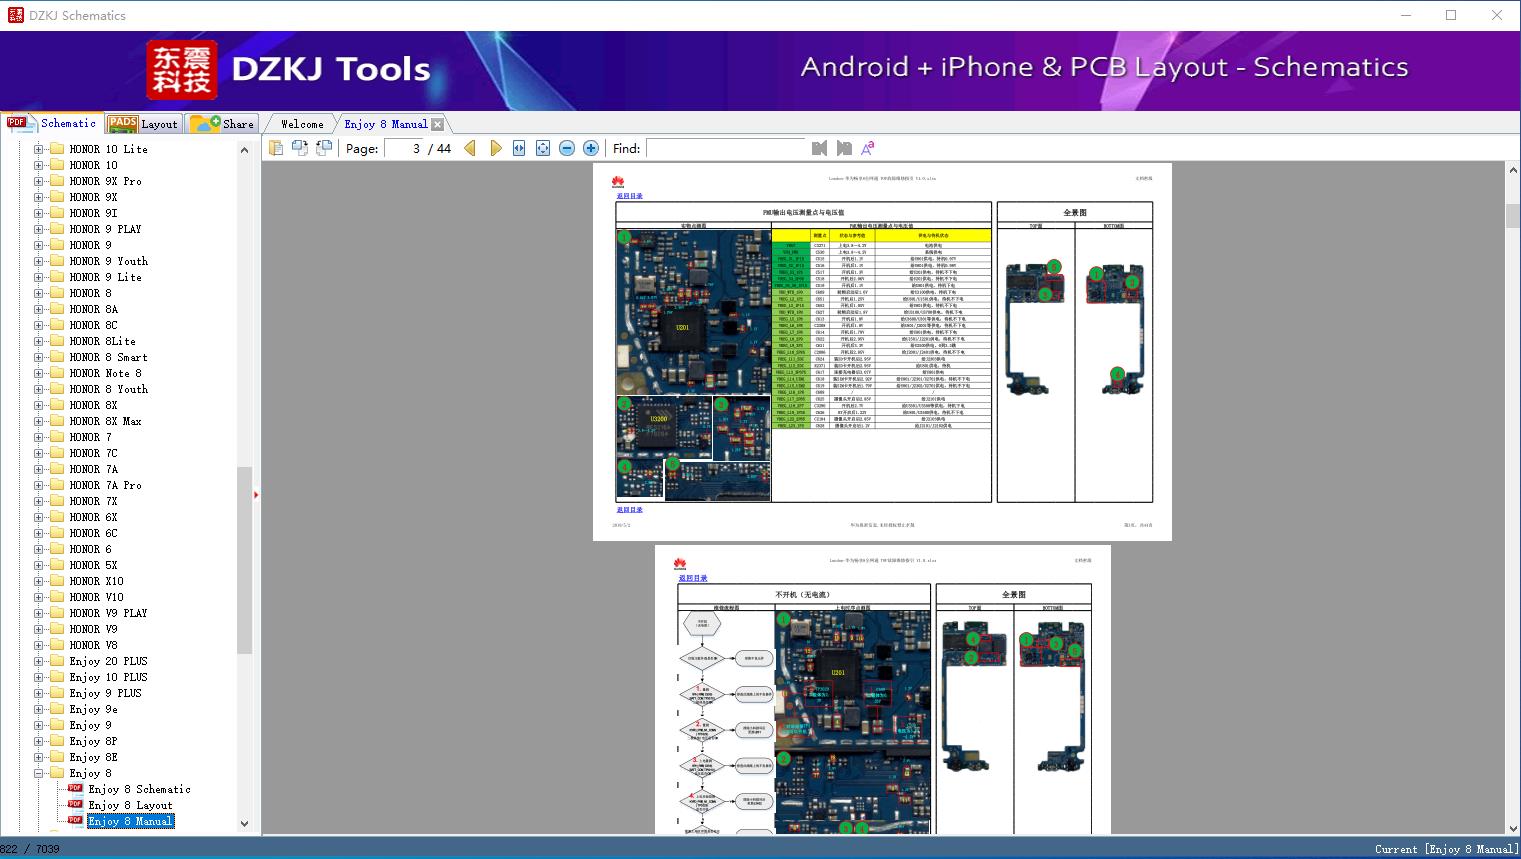Select the HONOR X10 tree item
The height and width of the screenshot is (859, 1521).
tap(96, 581)
